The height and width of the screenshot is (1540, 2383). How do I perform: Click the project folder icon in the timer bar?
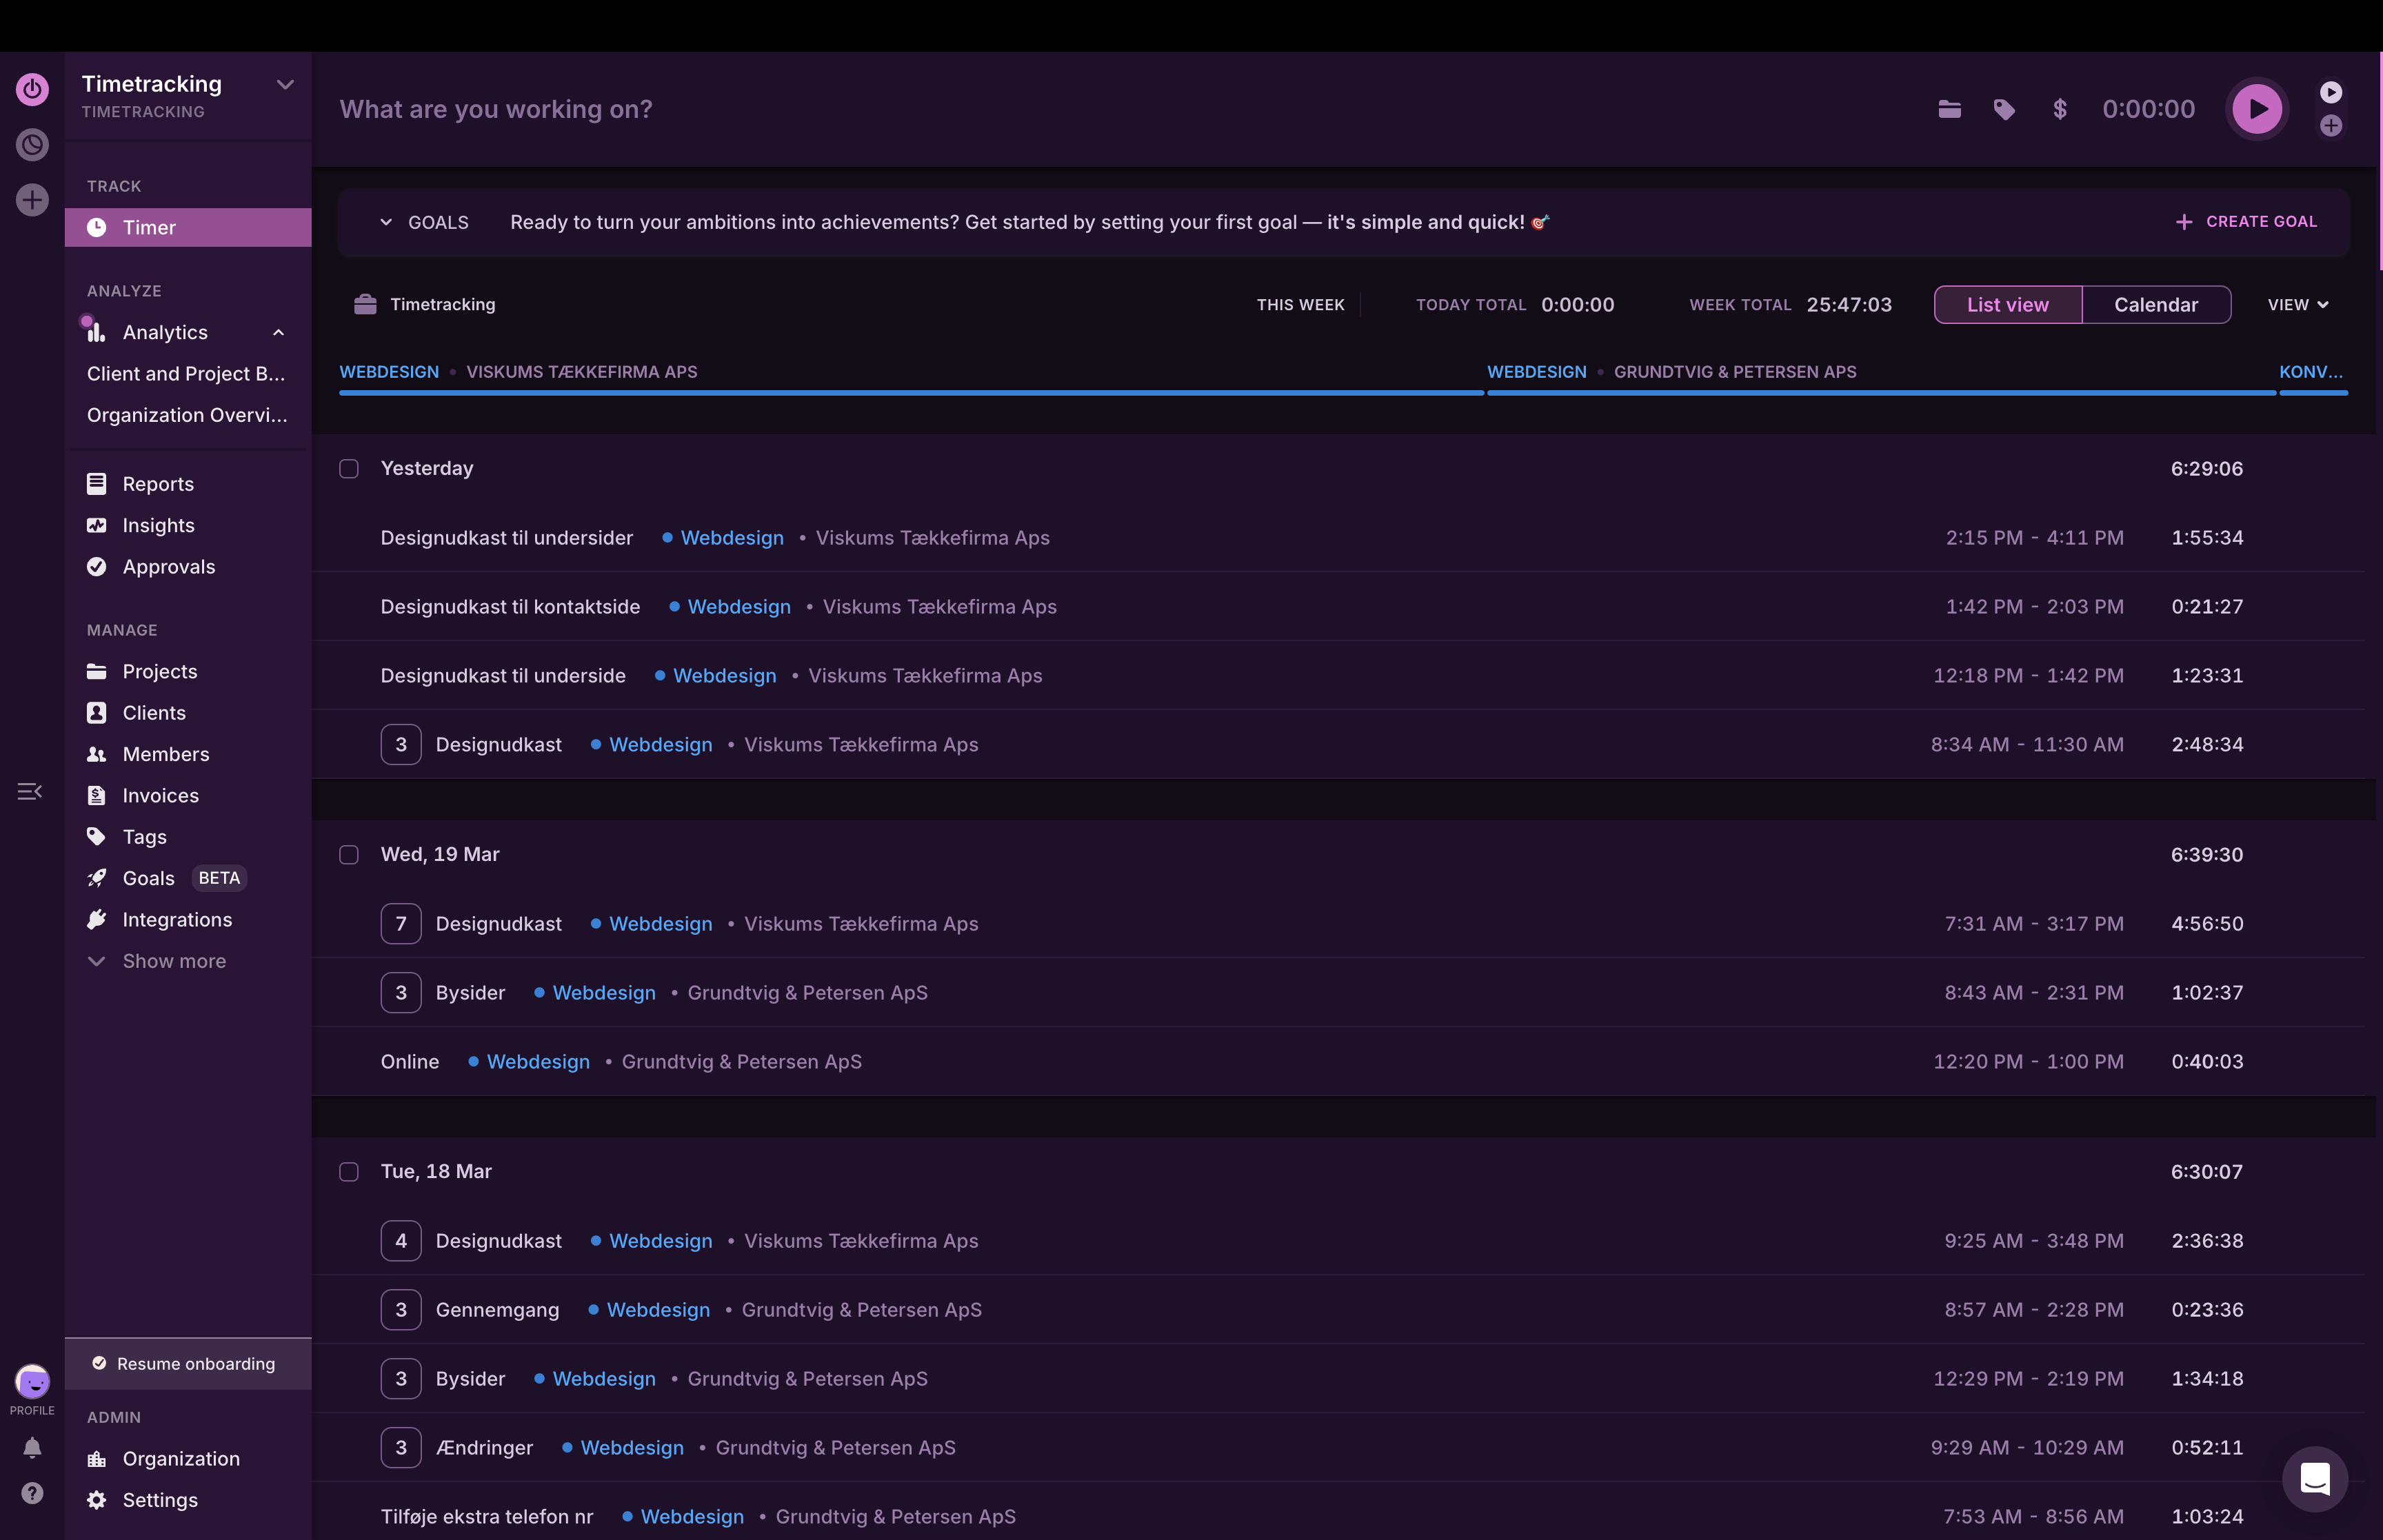1949,109
